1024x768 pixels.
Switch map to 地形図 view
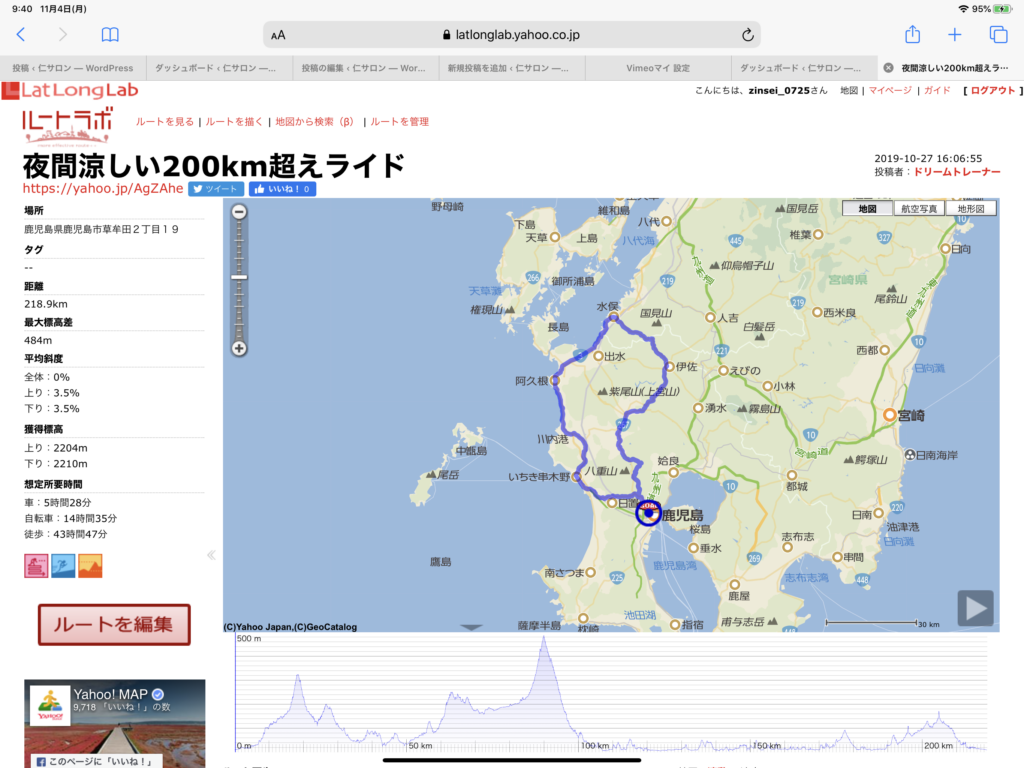pos(971,209)
